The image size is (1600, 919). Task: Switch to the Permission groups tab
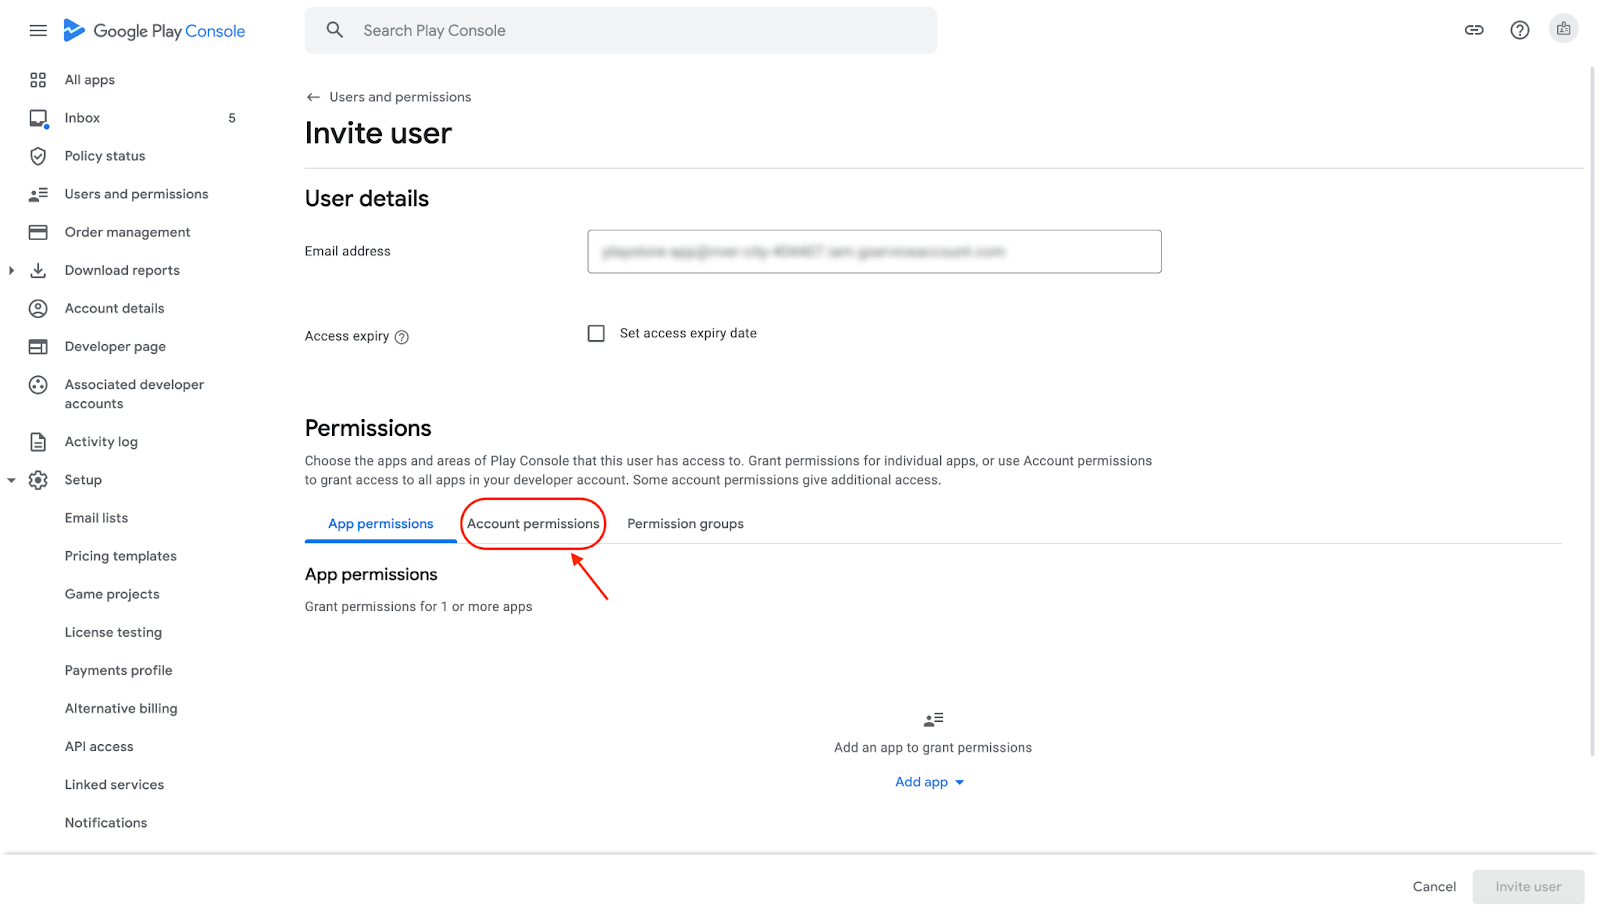click(x=685, y=524)
